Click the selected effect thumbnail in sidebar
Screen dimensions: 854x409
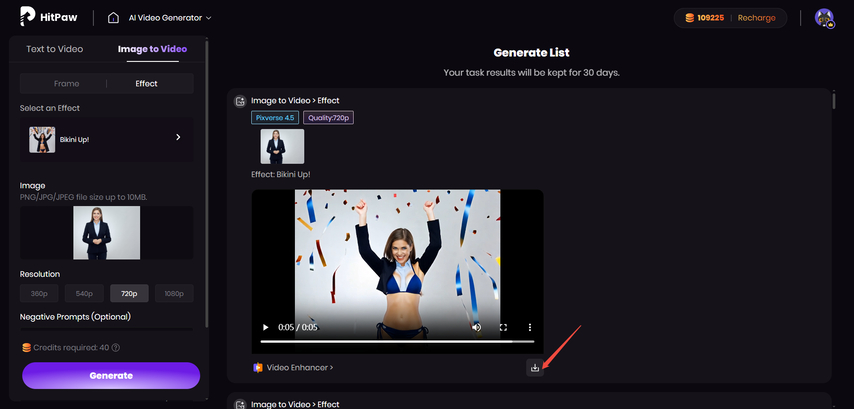coord(42,139)
